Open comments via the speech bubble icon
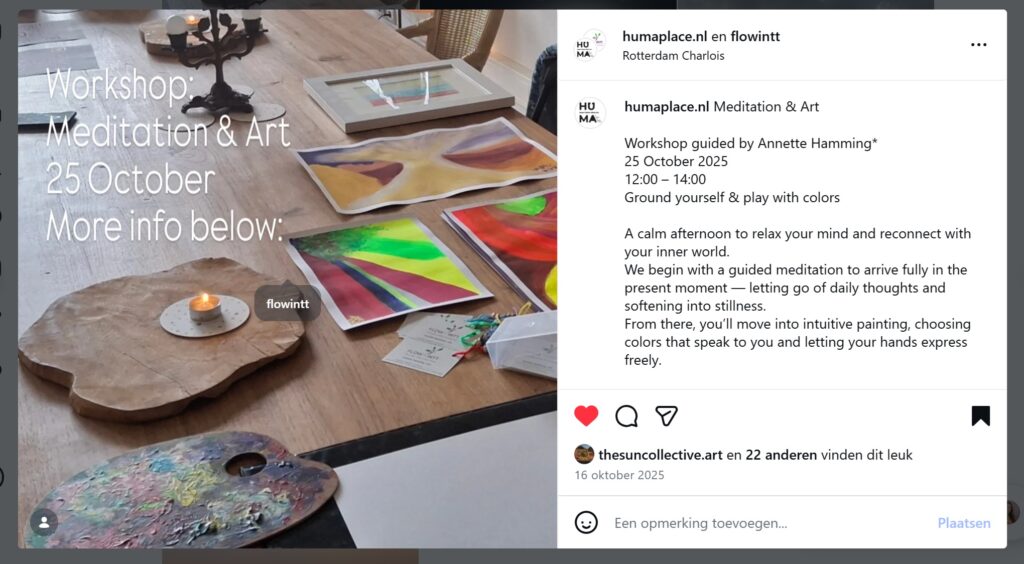This screenshot has width=1024, height=564. 626,416
